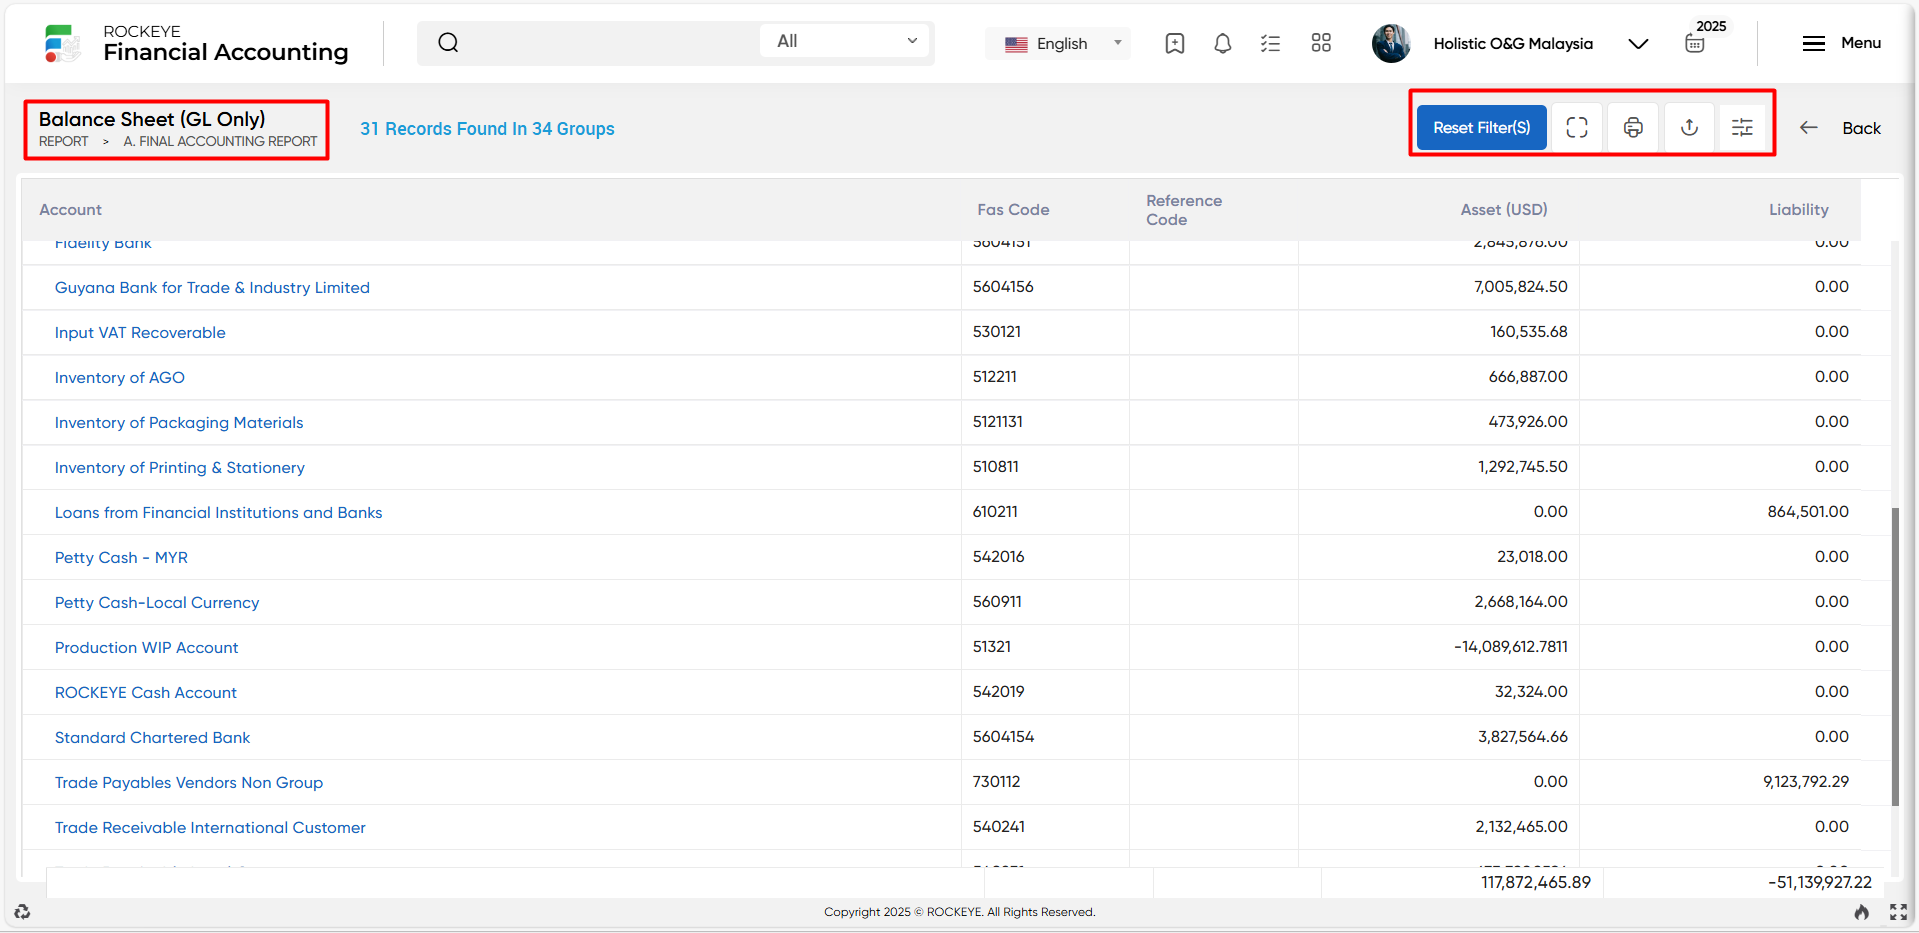Open the notifications bell

click(1222, 43)
